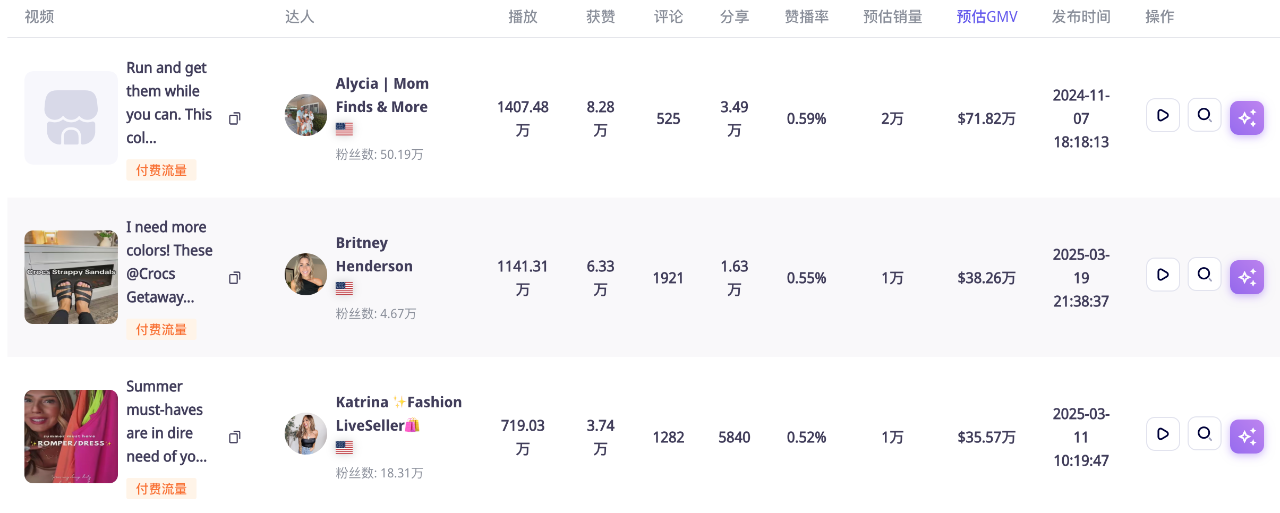Click search icon in Katrina Fashion row
This screenshot has height=513, width=1280.
pyautogui.click(x=1204, y=434)
